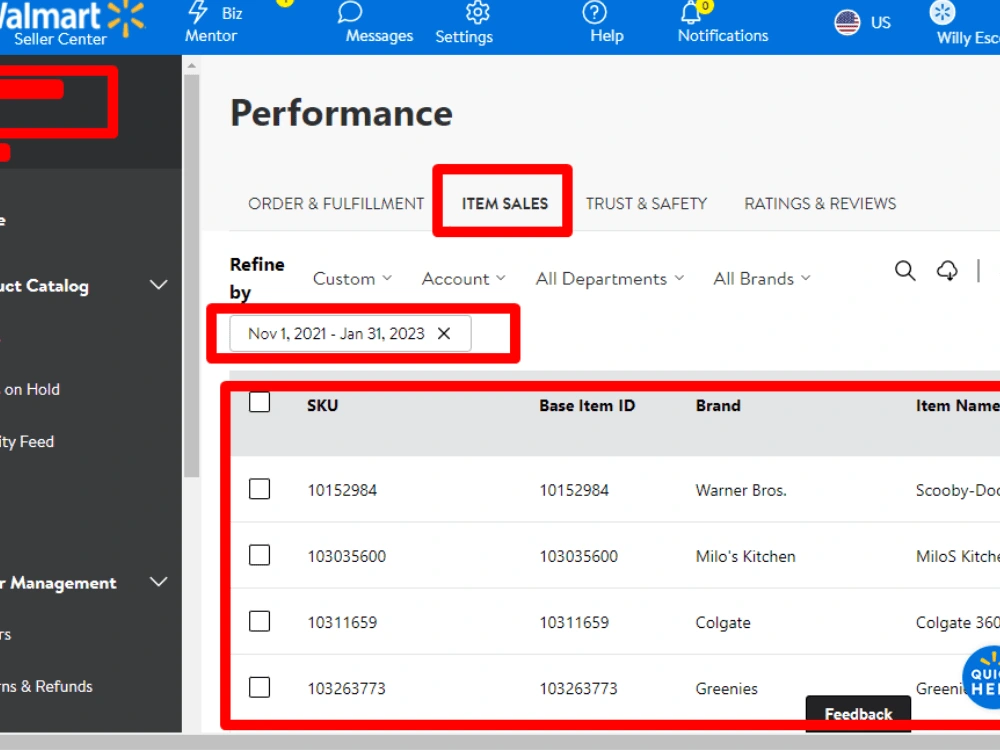
Task: Click search magnifier icon in table toolbar
Action: [x=905, y=271]
